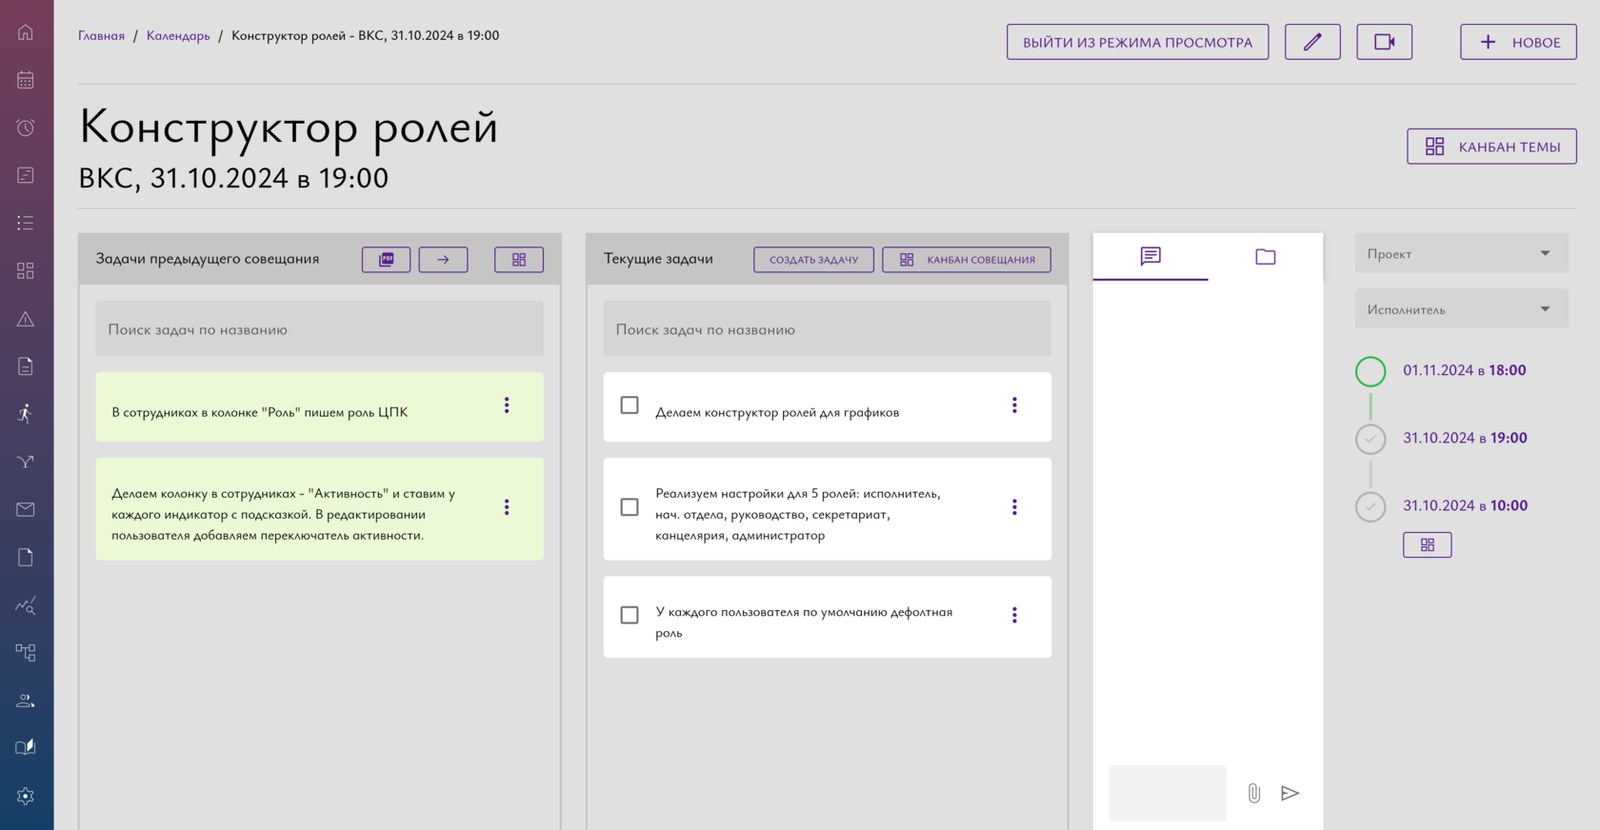This screenshot has height=830, width=1600.
Task: Open options menu for "В сотрудниках в колонке" task
Action: click(507, 405)
